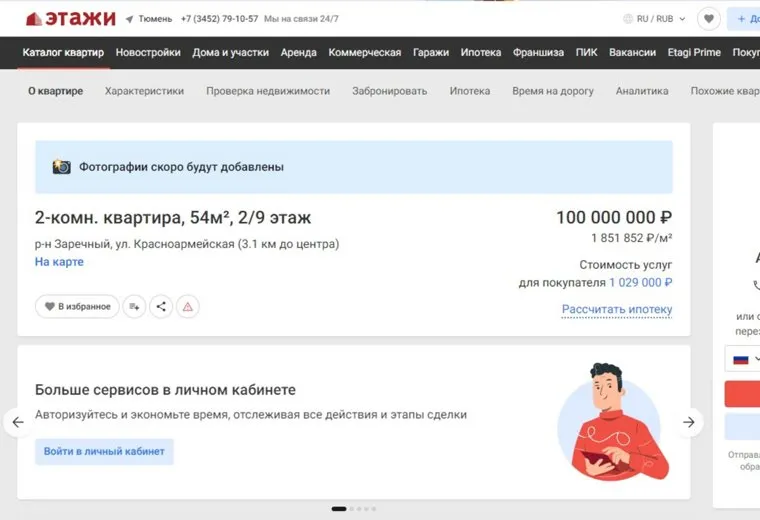
Task: Click Войти в личный кабинет button
Action: [104, 451]
